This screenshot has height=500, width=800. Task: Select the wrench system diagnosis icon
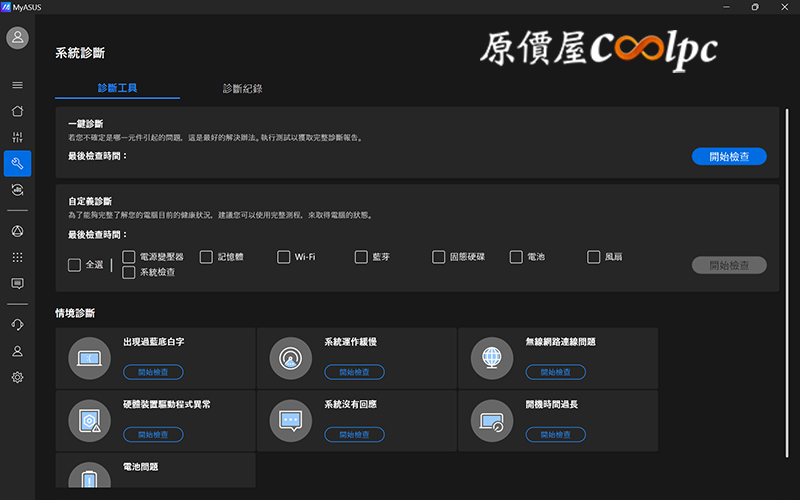(x=17, y=164)
